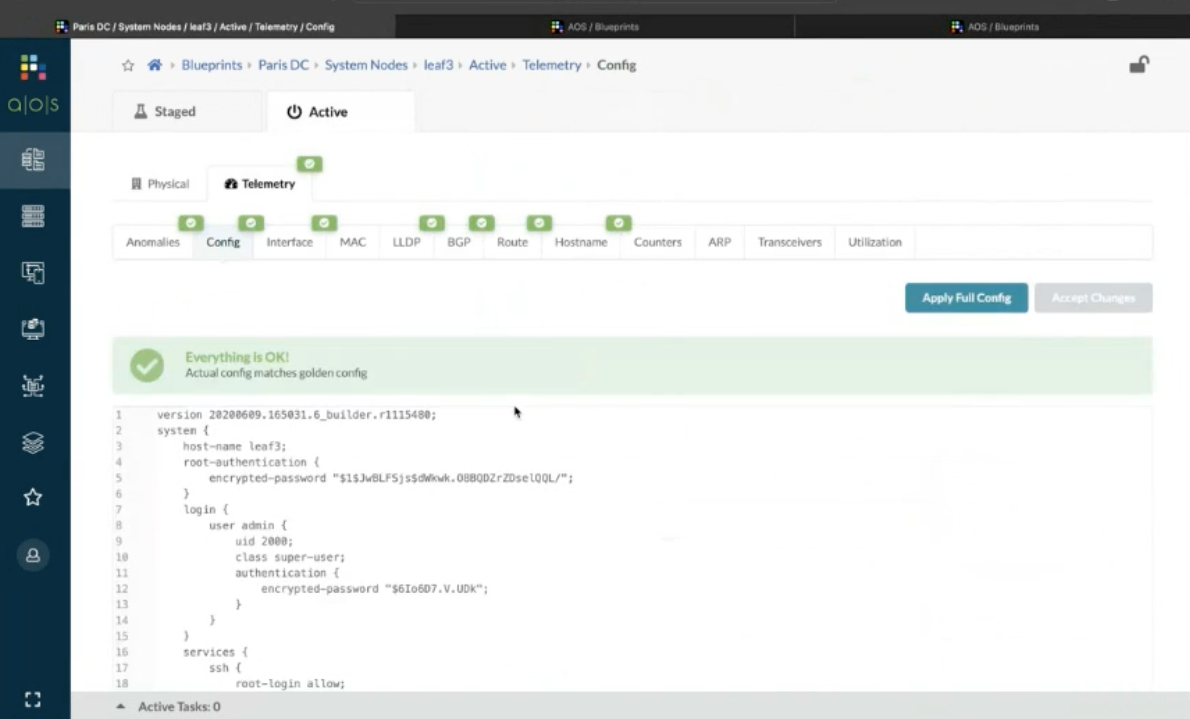Open the BGP telemetry tab

[x=458, y=242]
